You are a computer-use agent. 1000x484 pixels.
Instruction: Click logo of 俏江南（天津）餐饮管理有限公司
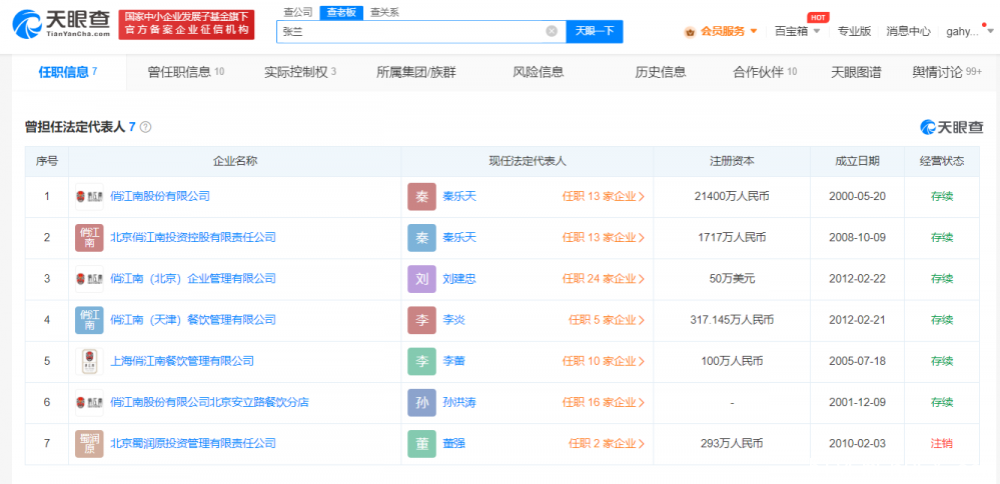[89, 320]
